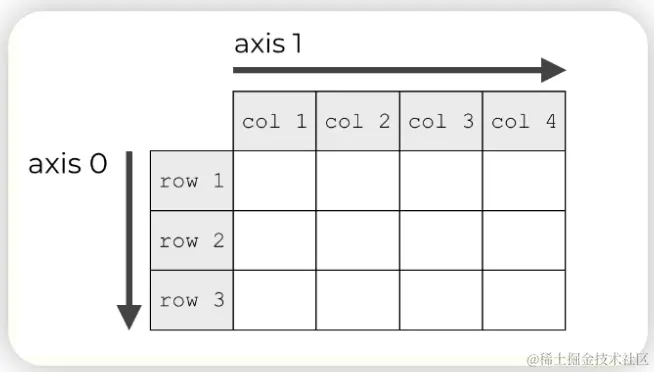Click the axis 1 horizontal arrow
This screenshot has width=654, height=372.
399,70
